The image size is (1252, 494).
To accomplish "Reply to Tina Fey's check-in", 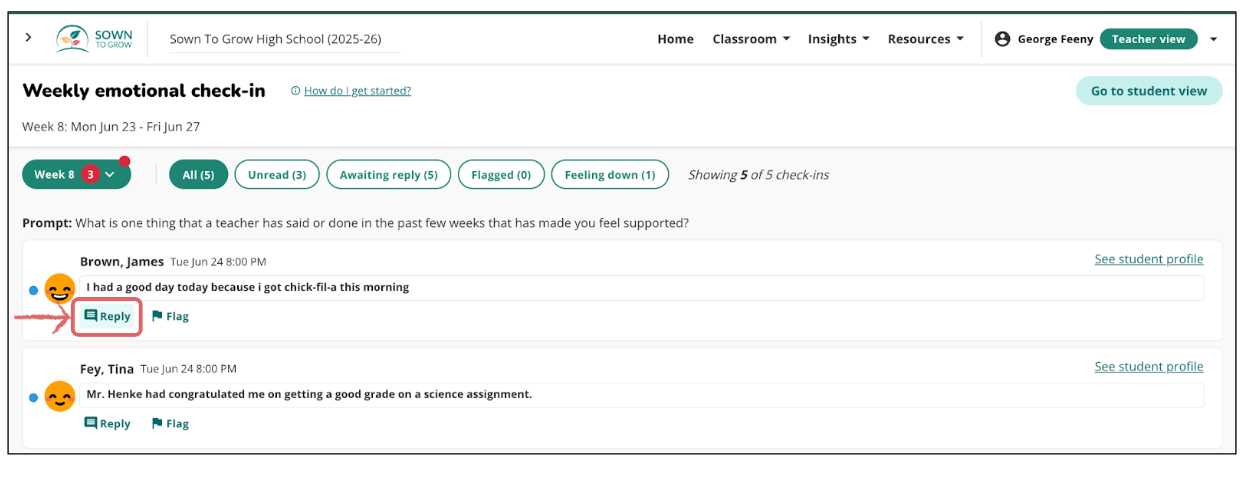I will click(107, 423).
